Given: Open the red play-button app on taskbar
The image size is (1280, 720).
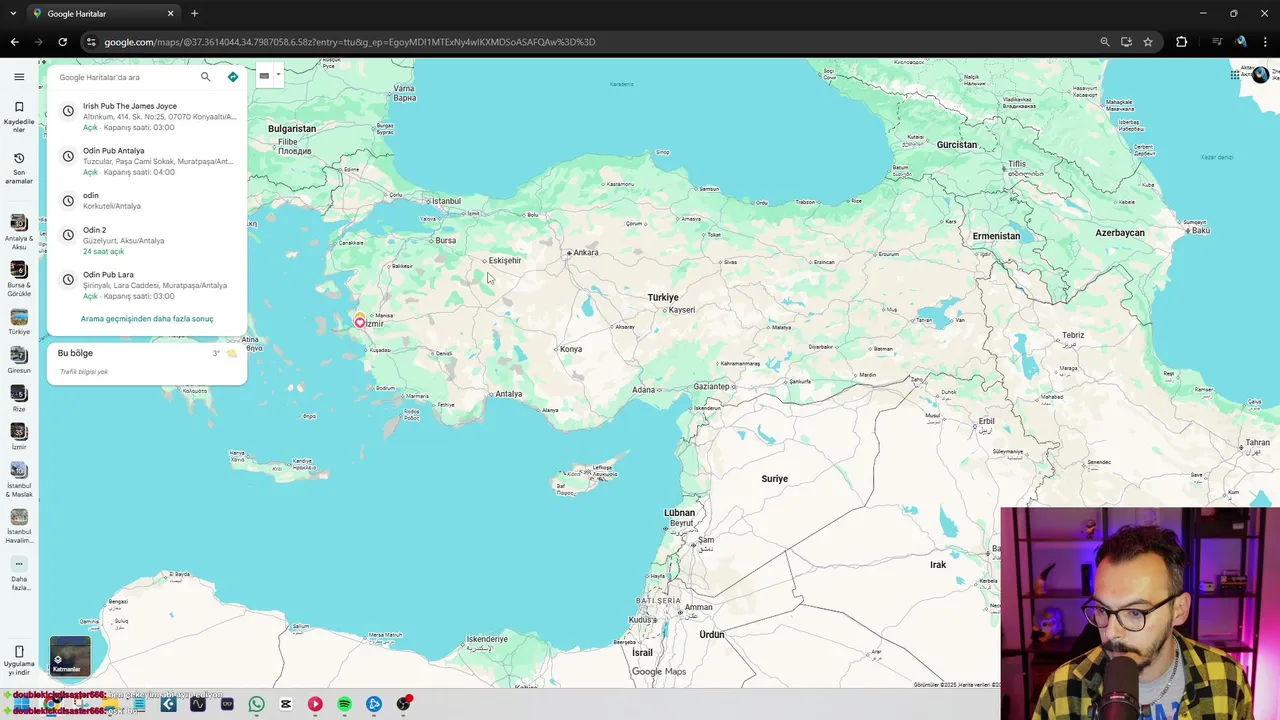Looking at the screenshot, I should coord(315,704).
